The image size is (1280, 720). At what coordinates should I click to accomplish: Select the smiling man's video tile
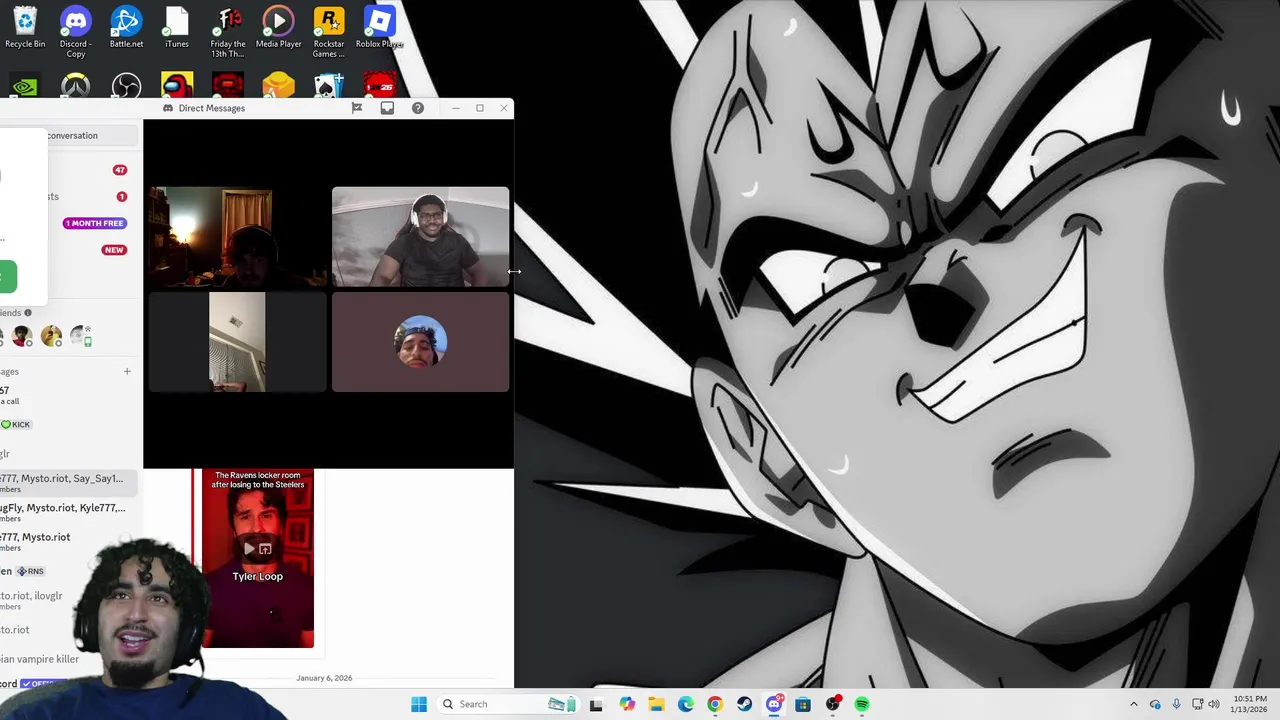point(420,237)
